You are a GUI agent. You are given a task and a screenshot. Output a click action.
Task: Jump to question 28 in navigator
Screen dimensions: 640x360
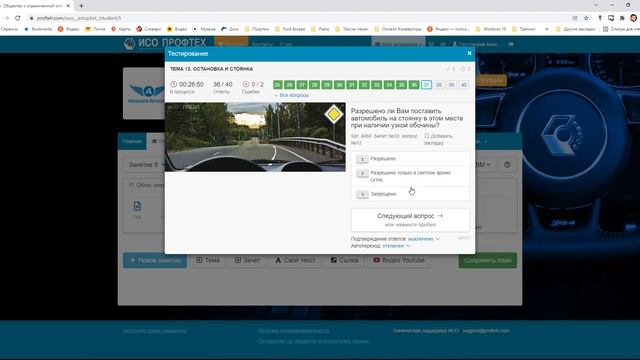tap(314, 84)
